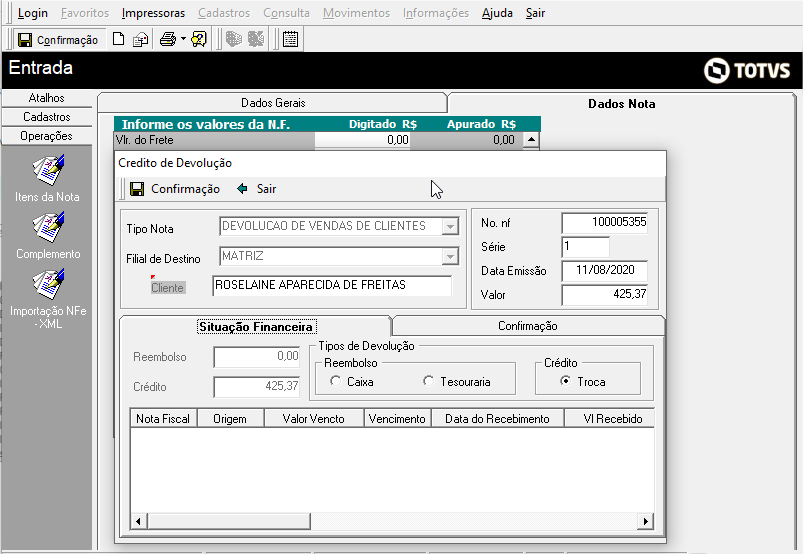803x554 pixels.
Task: Open the Itens da Nota shortcut icon
Action: point(48,170)
